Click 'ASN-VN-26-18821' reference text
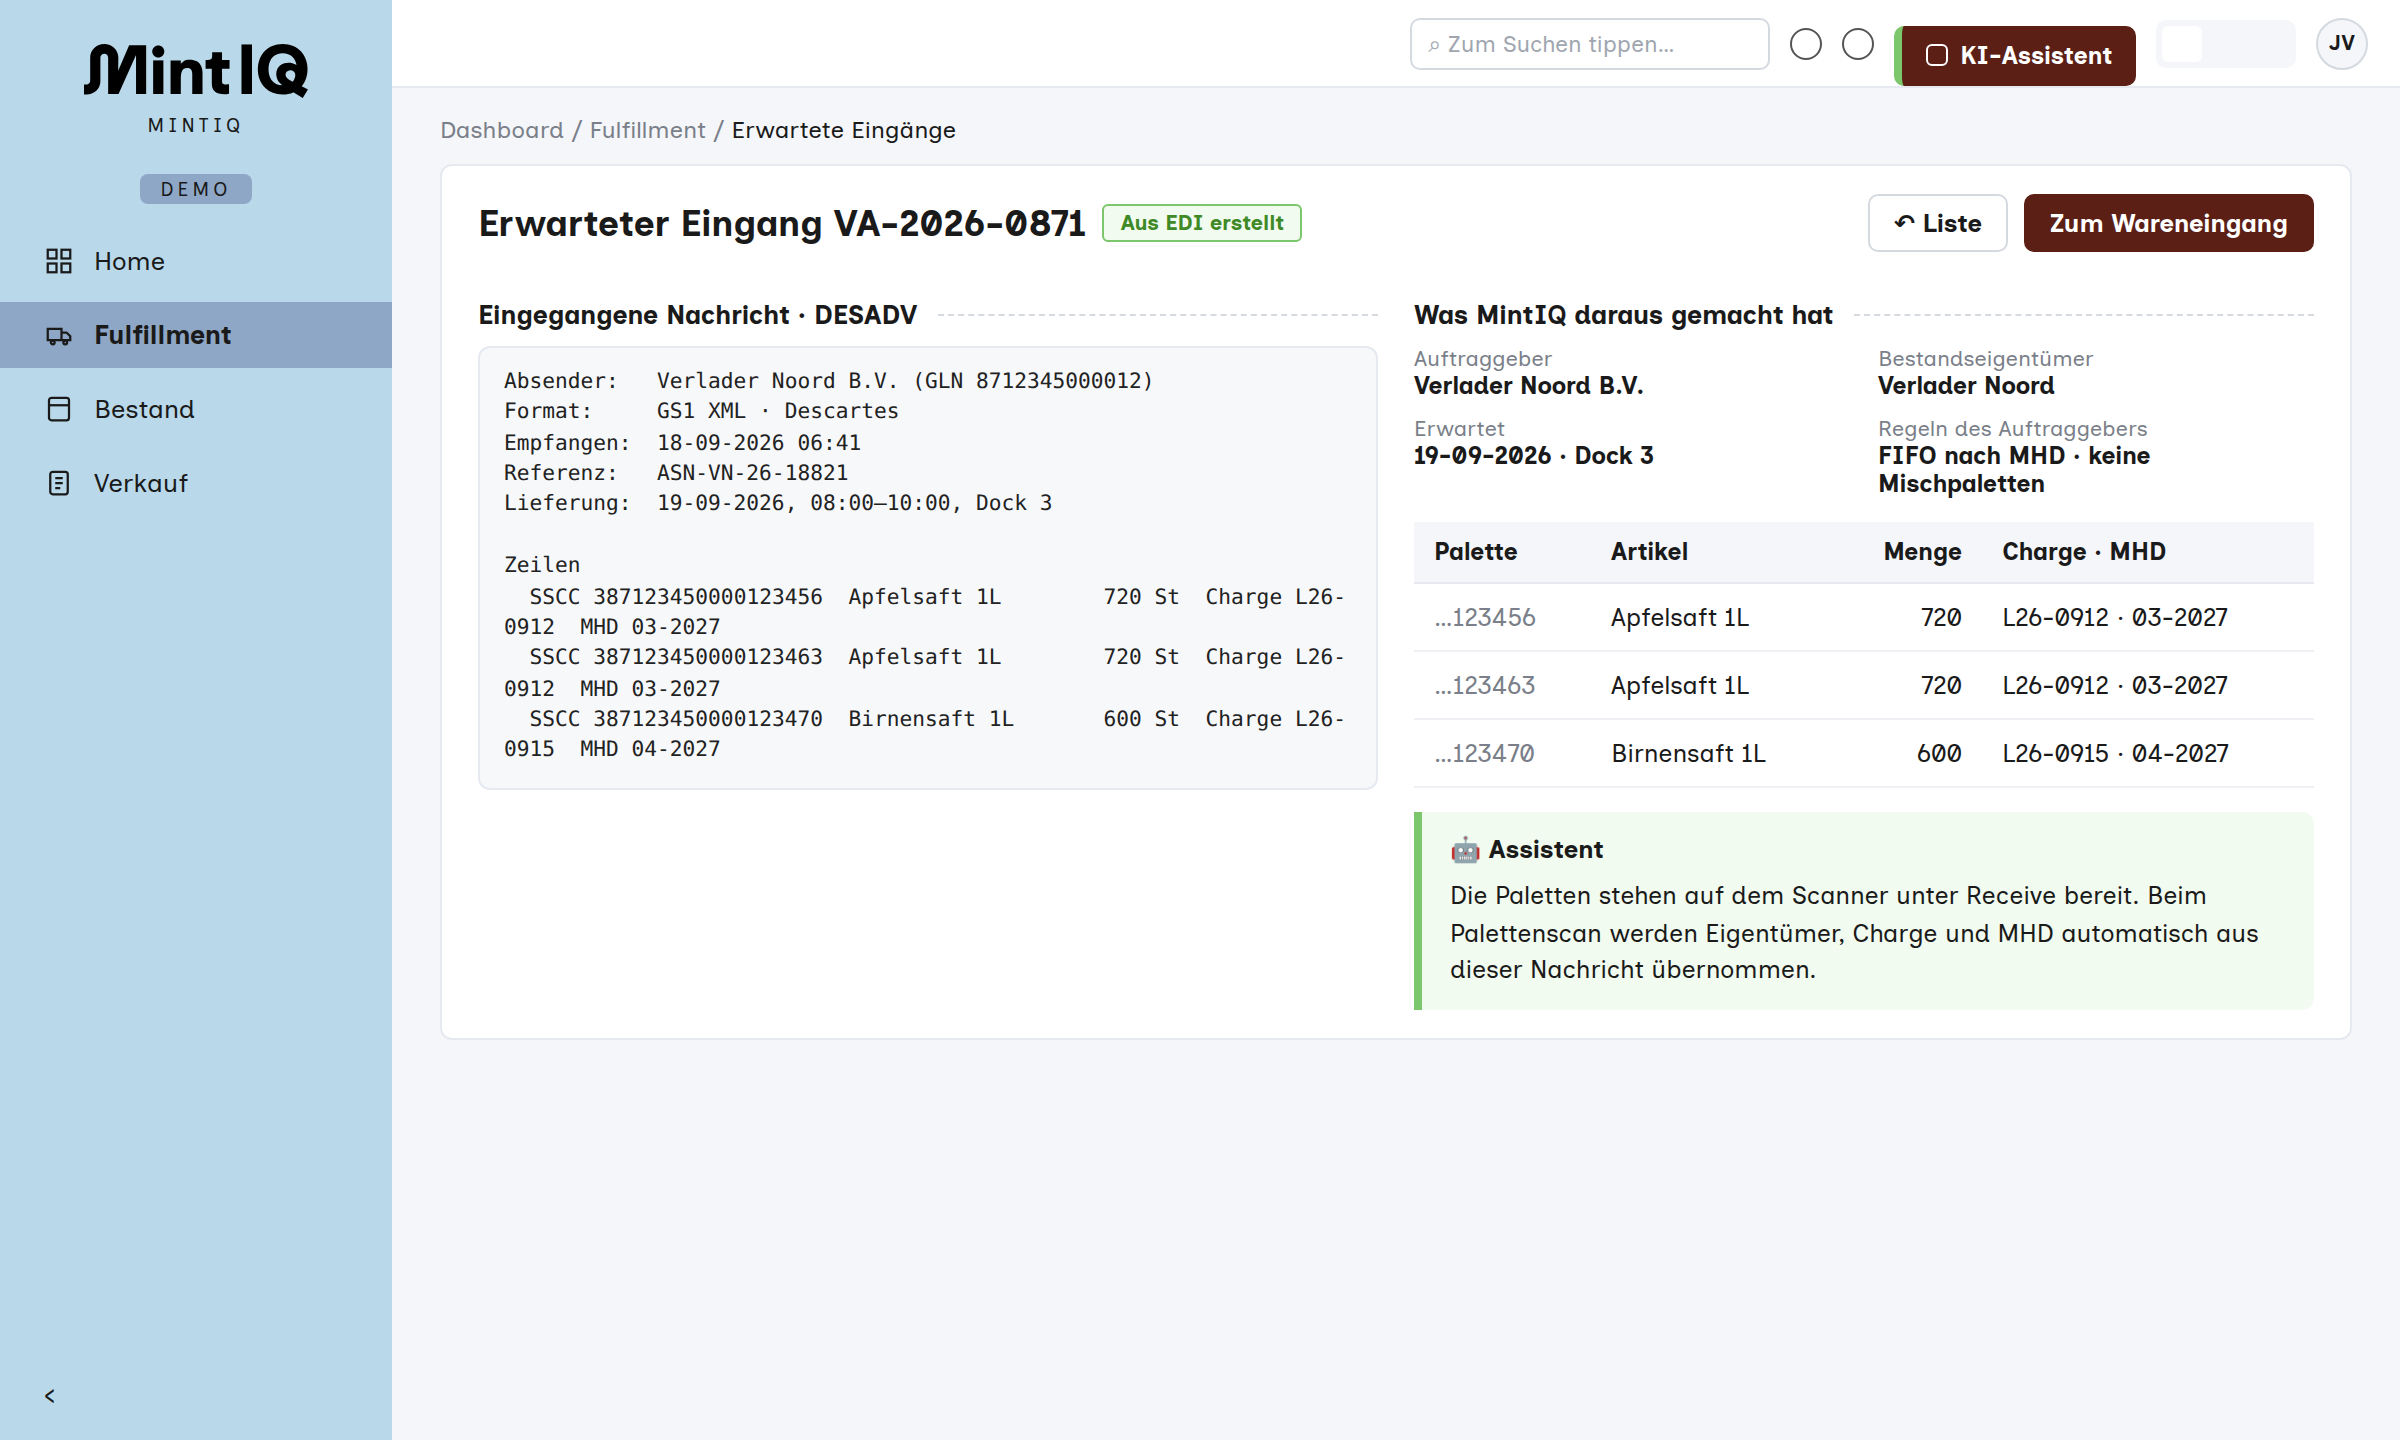2400x1440 pixels. pyautogui.click(x=752, y=473)
